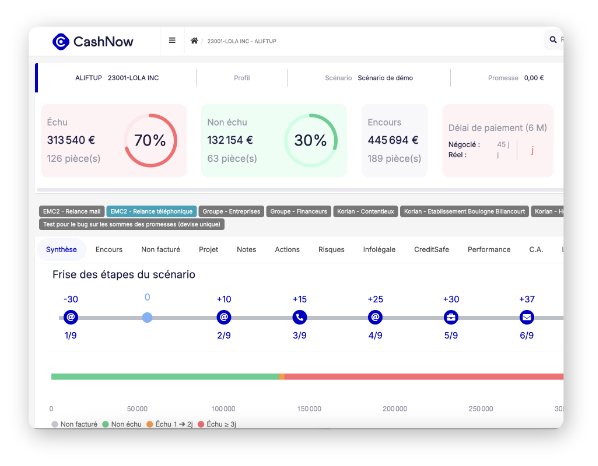This screenshot has height=466, width=598.
Task: Toggle Non facturé legend entry
Action: [75, 424]
